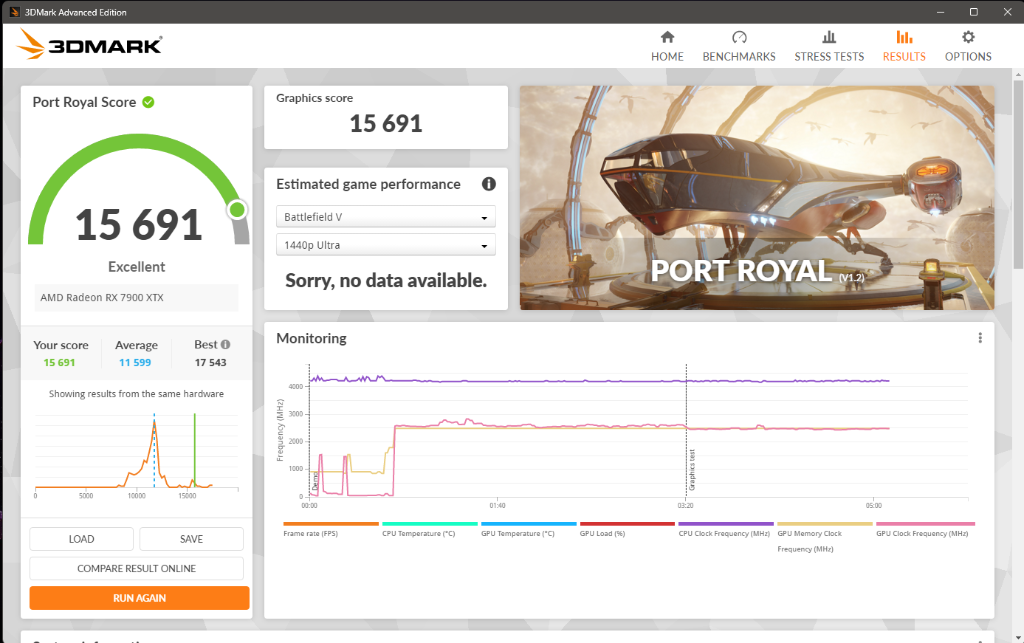1024x643 pixels.
Task: Click the LOAD button
Action: pyautogui.click(x=82, y=539)
